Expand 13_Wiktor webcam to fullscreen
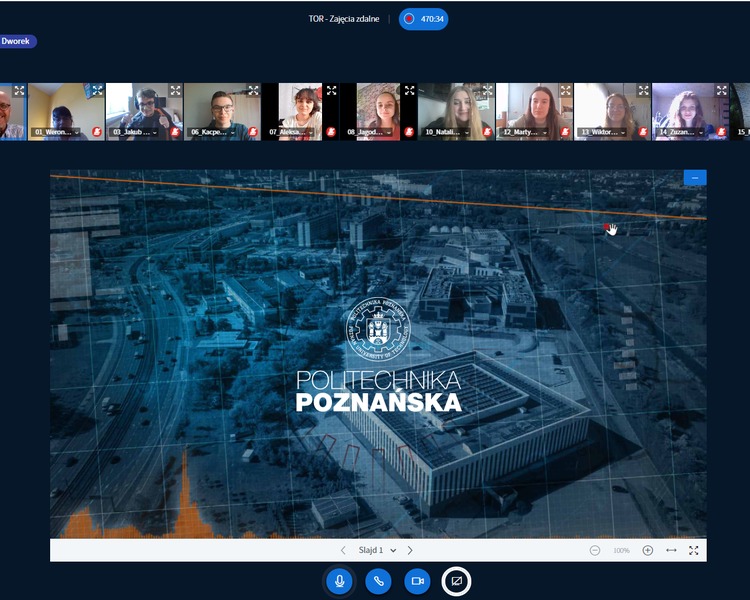 (x=643, y=90)
